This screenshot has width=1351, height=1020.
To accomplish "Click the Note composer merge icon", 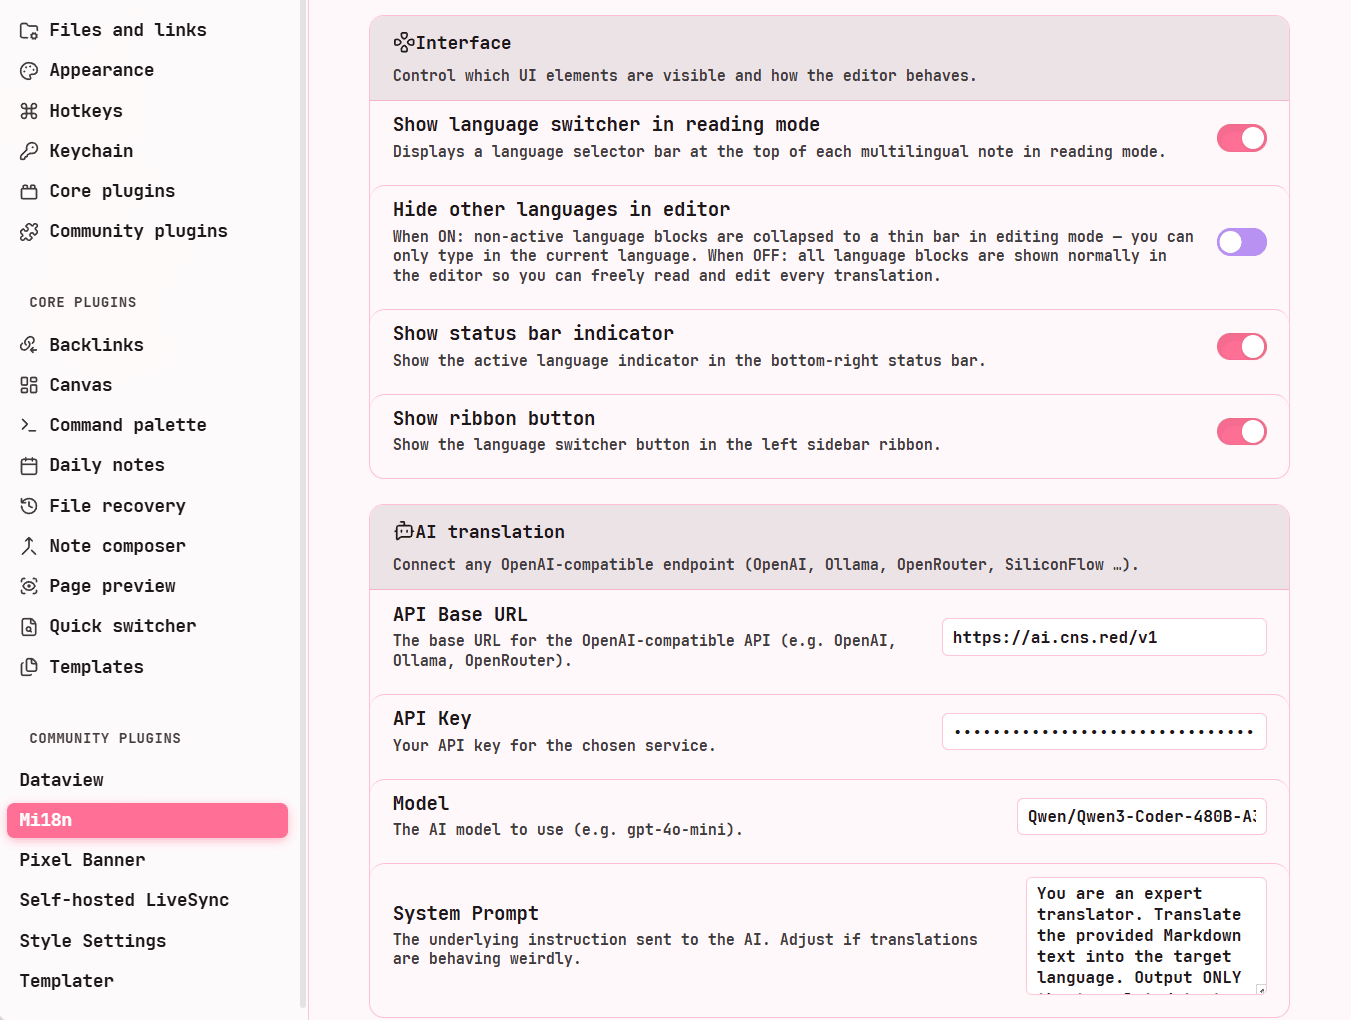I will pos(29,546).
